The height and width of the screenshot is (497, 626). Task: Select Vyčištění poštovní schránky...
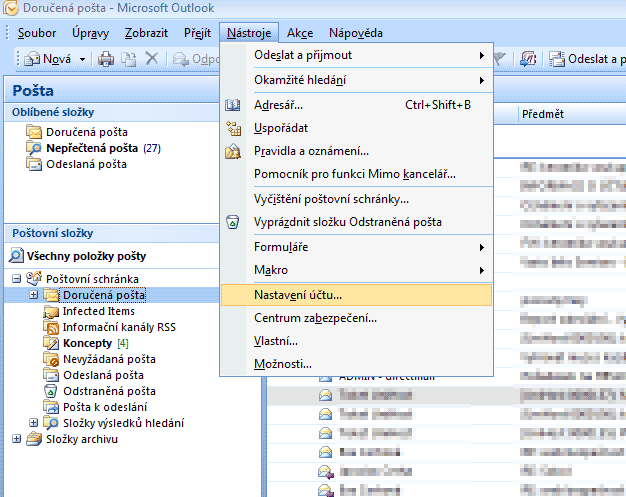[357, 199]
